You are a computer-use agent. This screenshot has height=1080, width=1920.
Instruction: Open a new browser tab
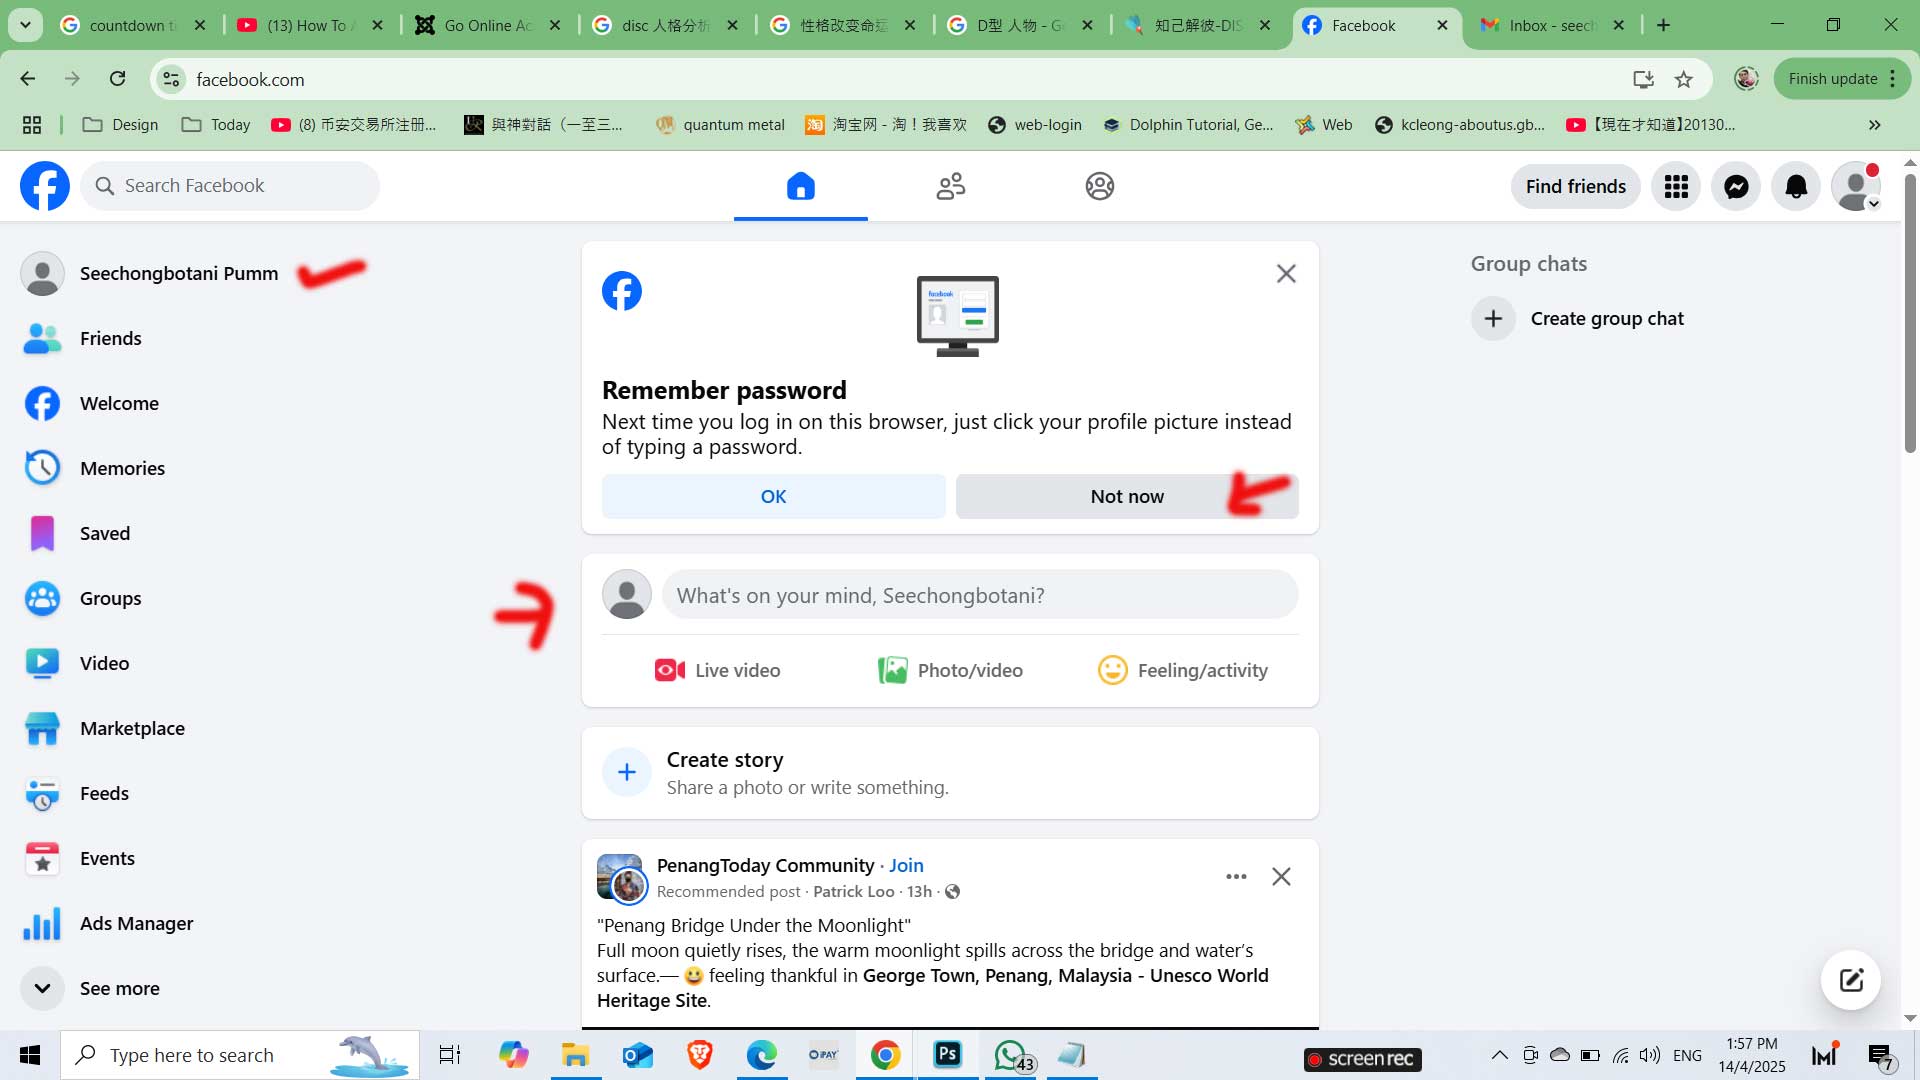(1663, 25)
